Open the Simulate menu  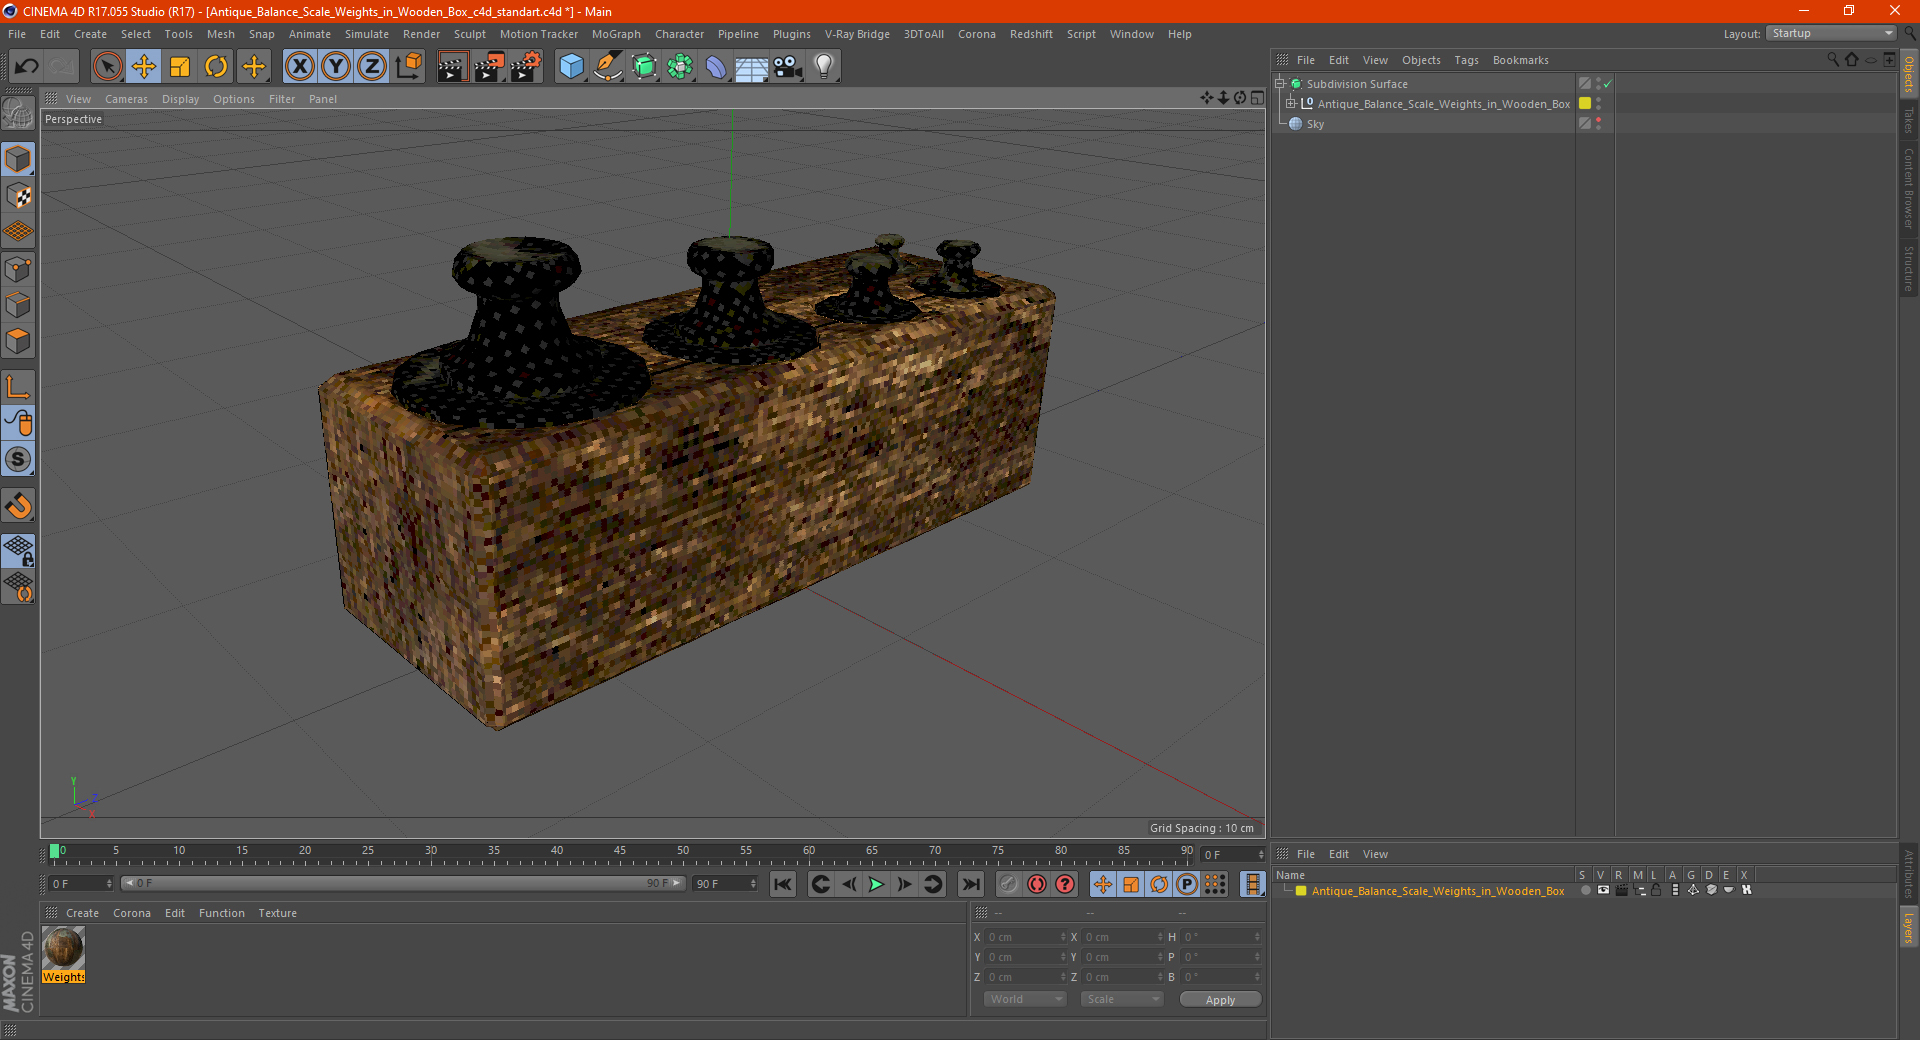coord(367,34)
